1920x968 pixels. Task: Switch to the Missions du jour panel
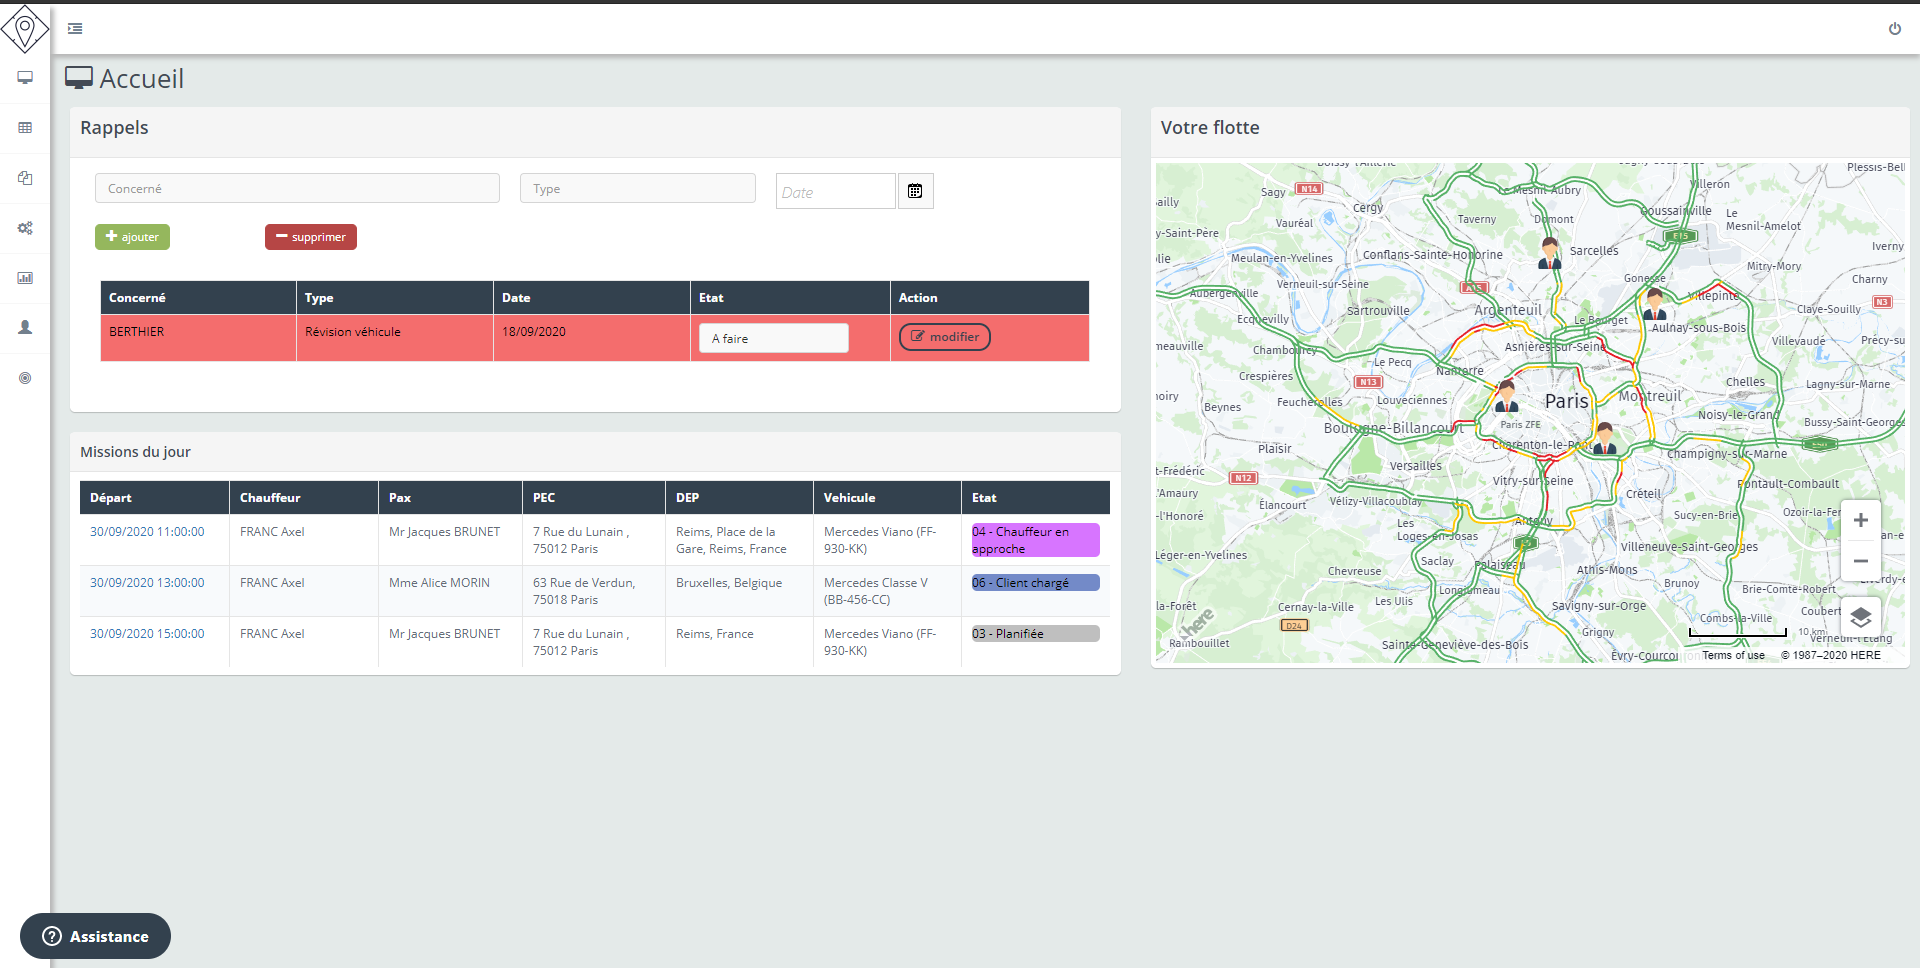click(135, 451)
